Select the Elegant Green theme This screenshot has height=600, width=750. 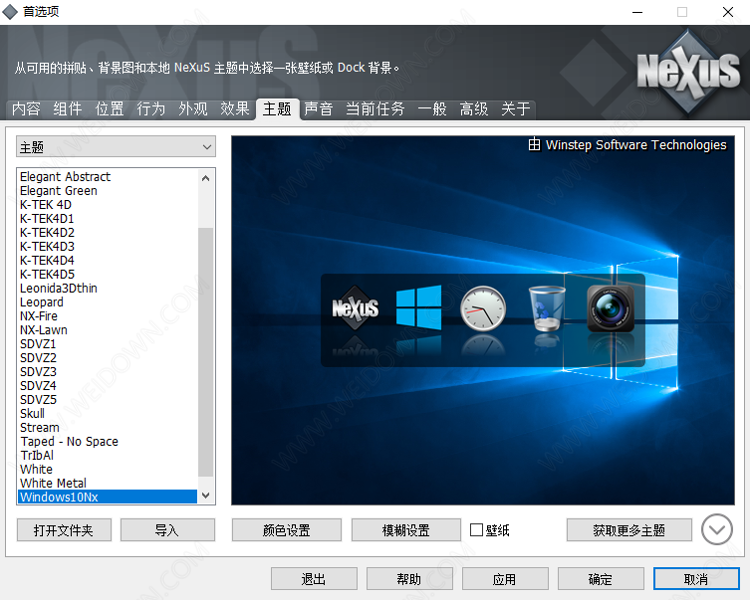pos(107,190)
